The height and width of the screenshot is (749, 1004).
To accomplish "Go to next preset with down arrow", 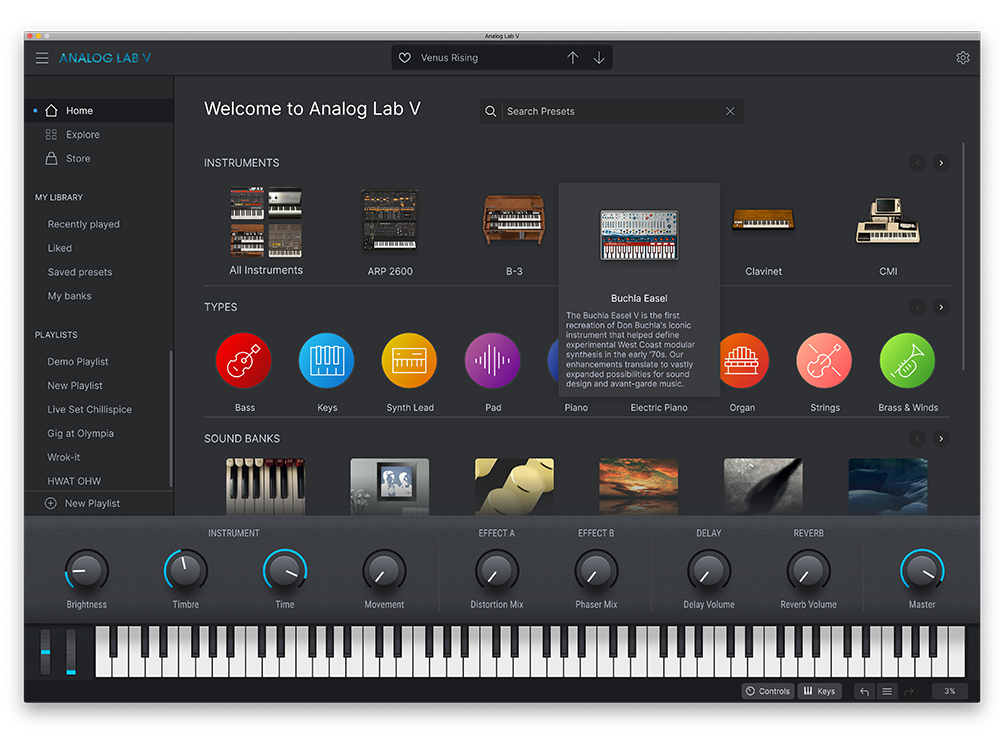I will pos(599,58).
